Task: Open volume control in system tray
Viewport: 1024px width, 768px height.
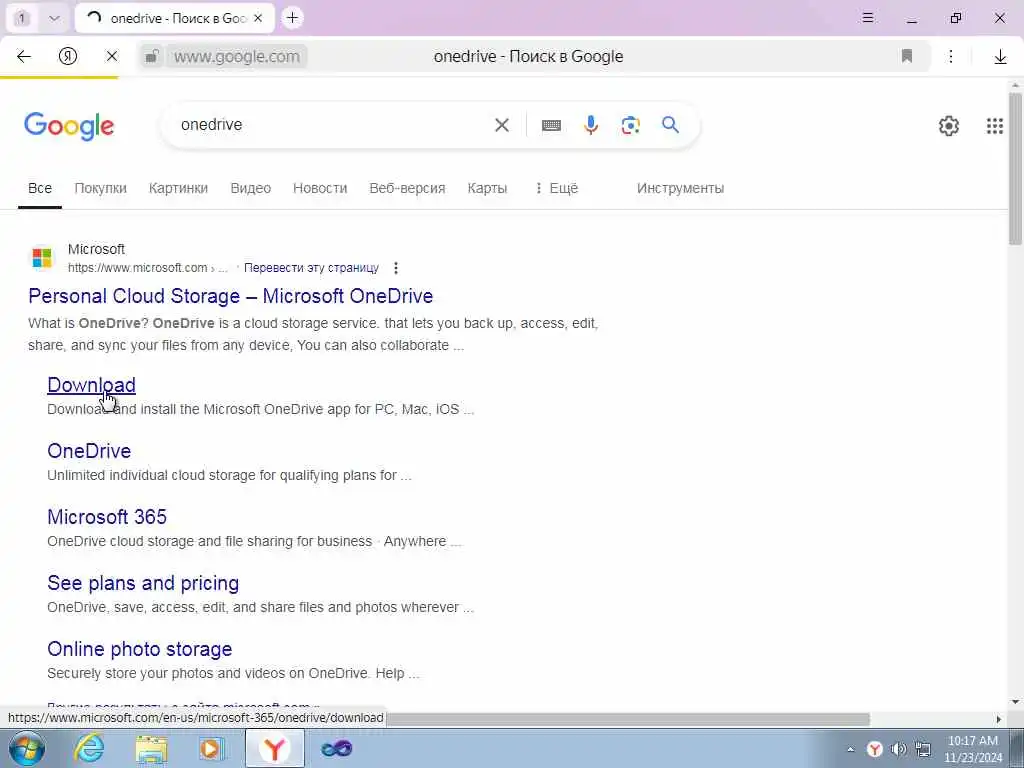Action: pos(899,749)
